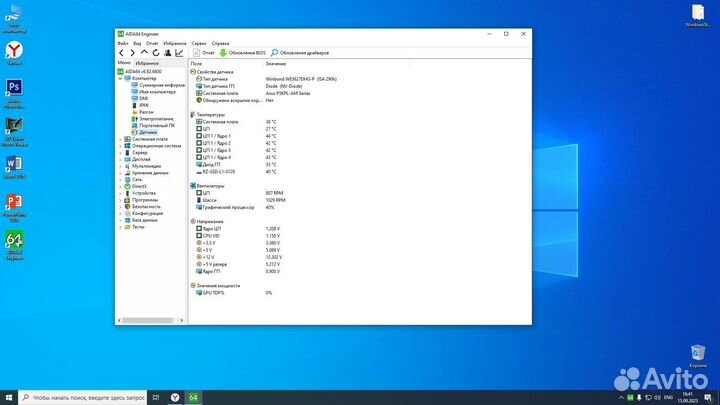Open the Word desktop shortcut
Screen dimensions: 720x405
point(14,167)
